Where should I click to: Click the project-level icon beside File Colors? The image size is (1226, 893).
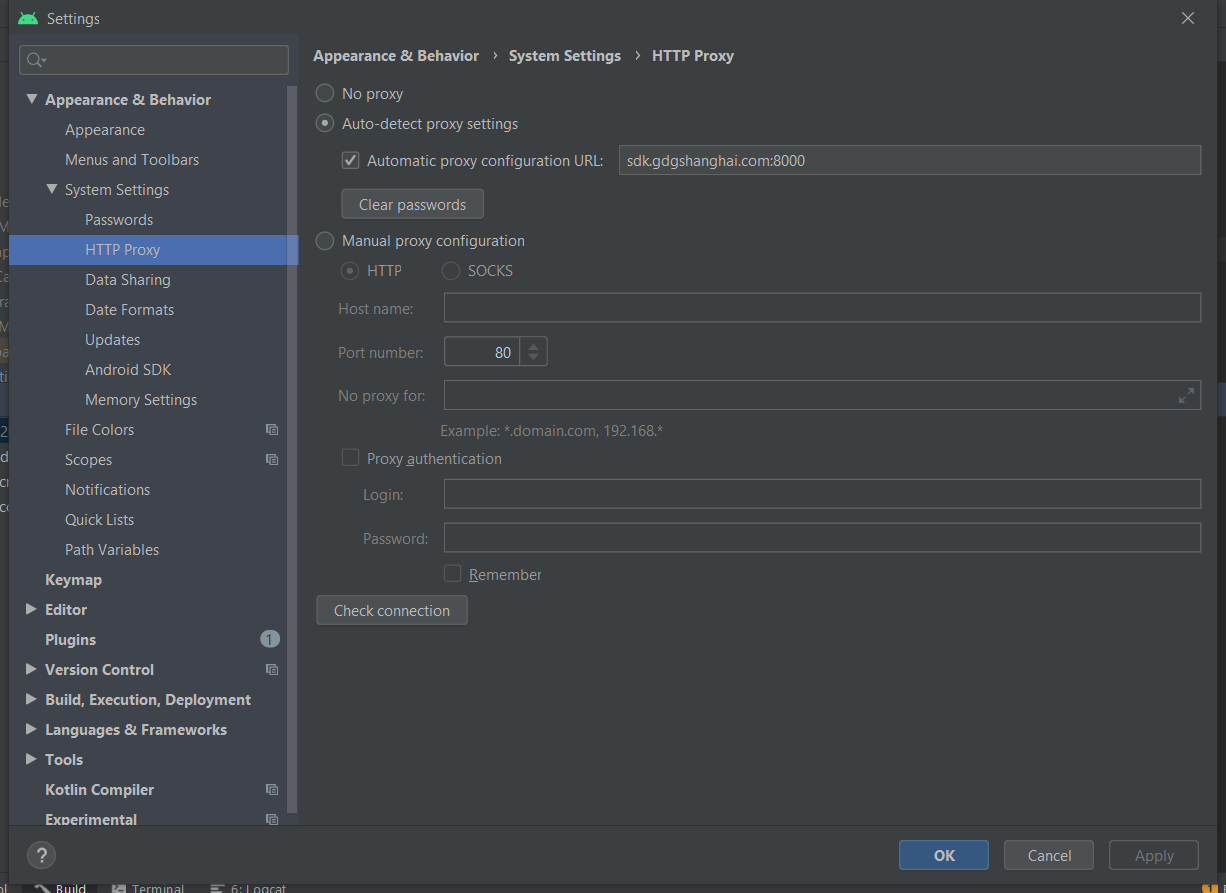[272, 430]
